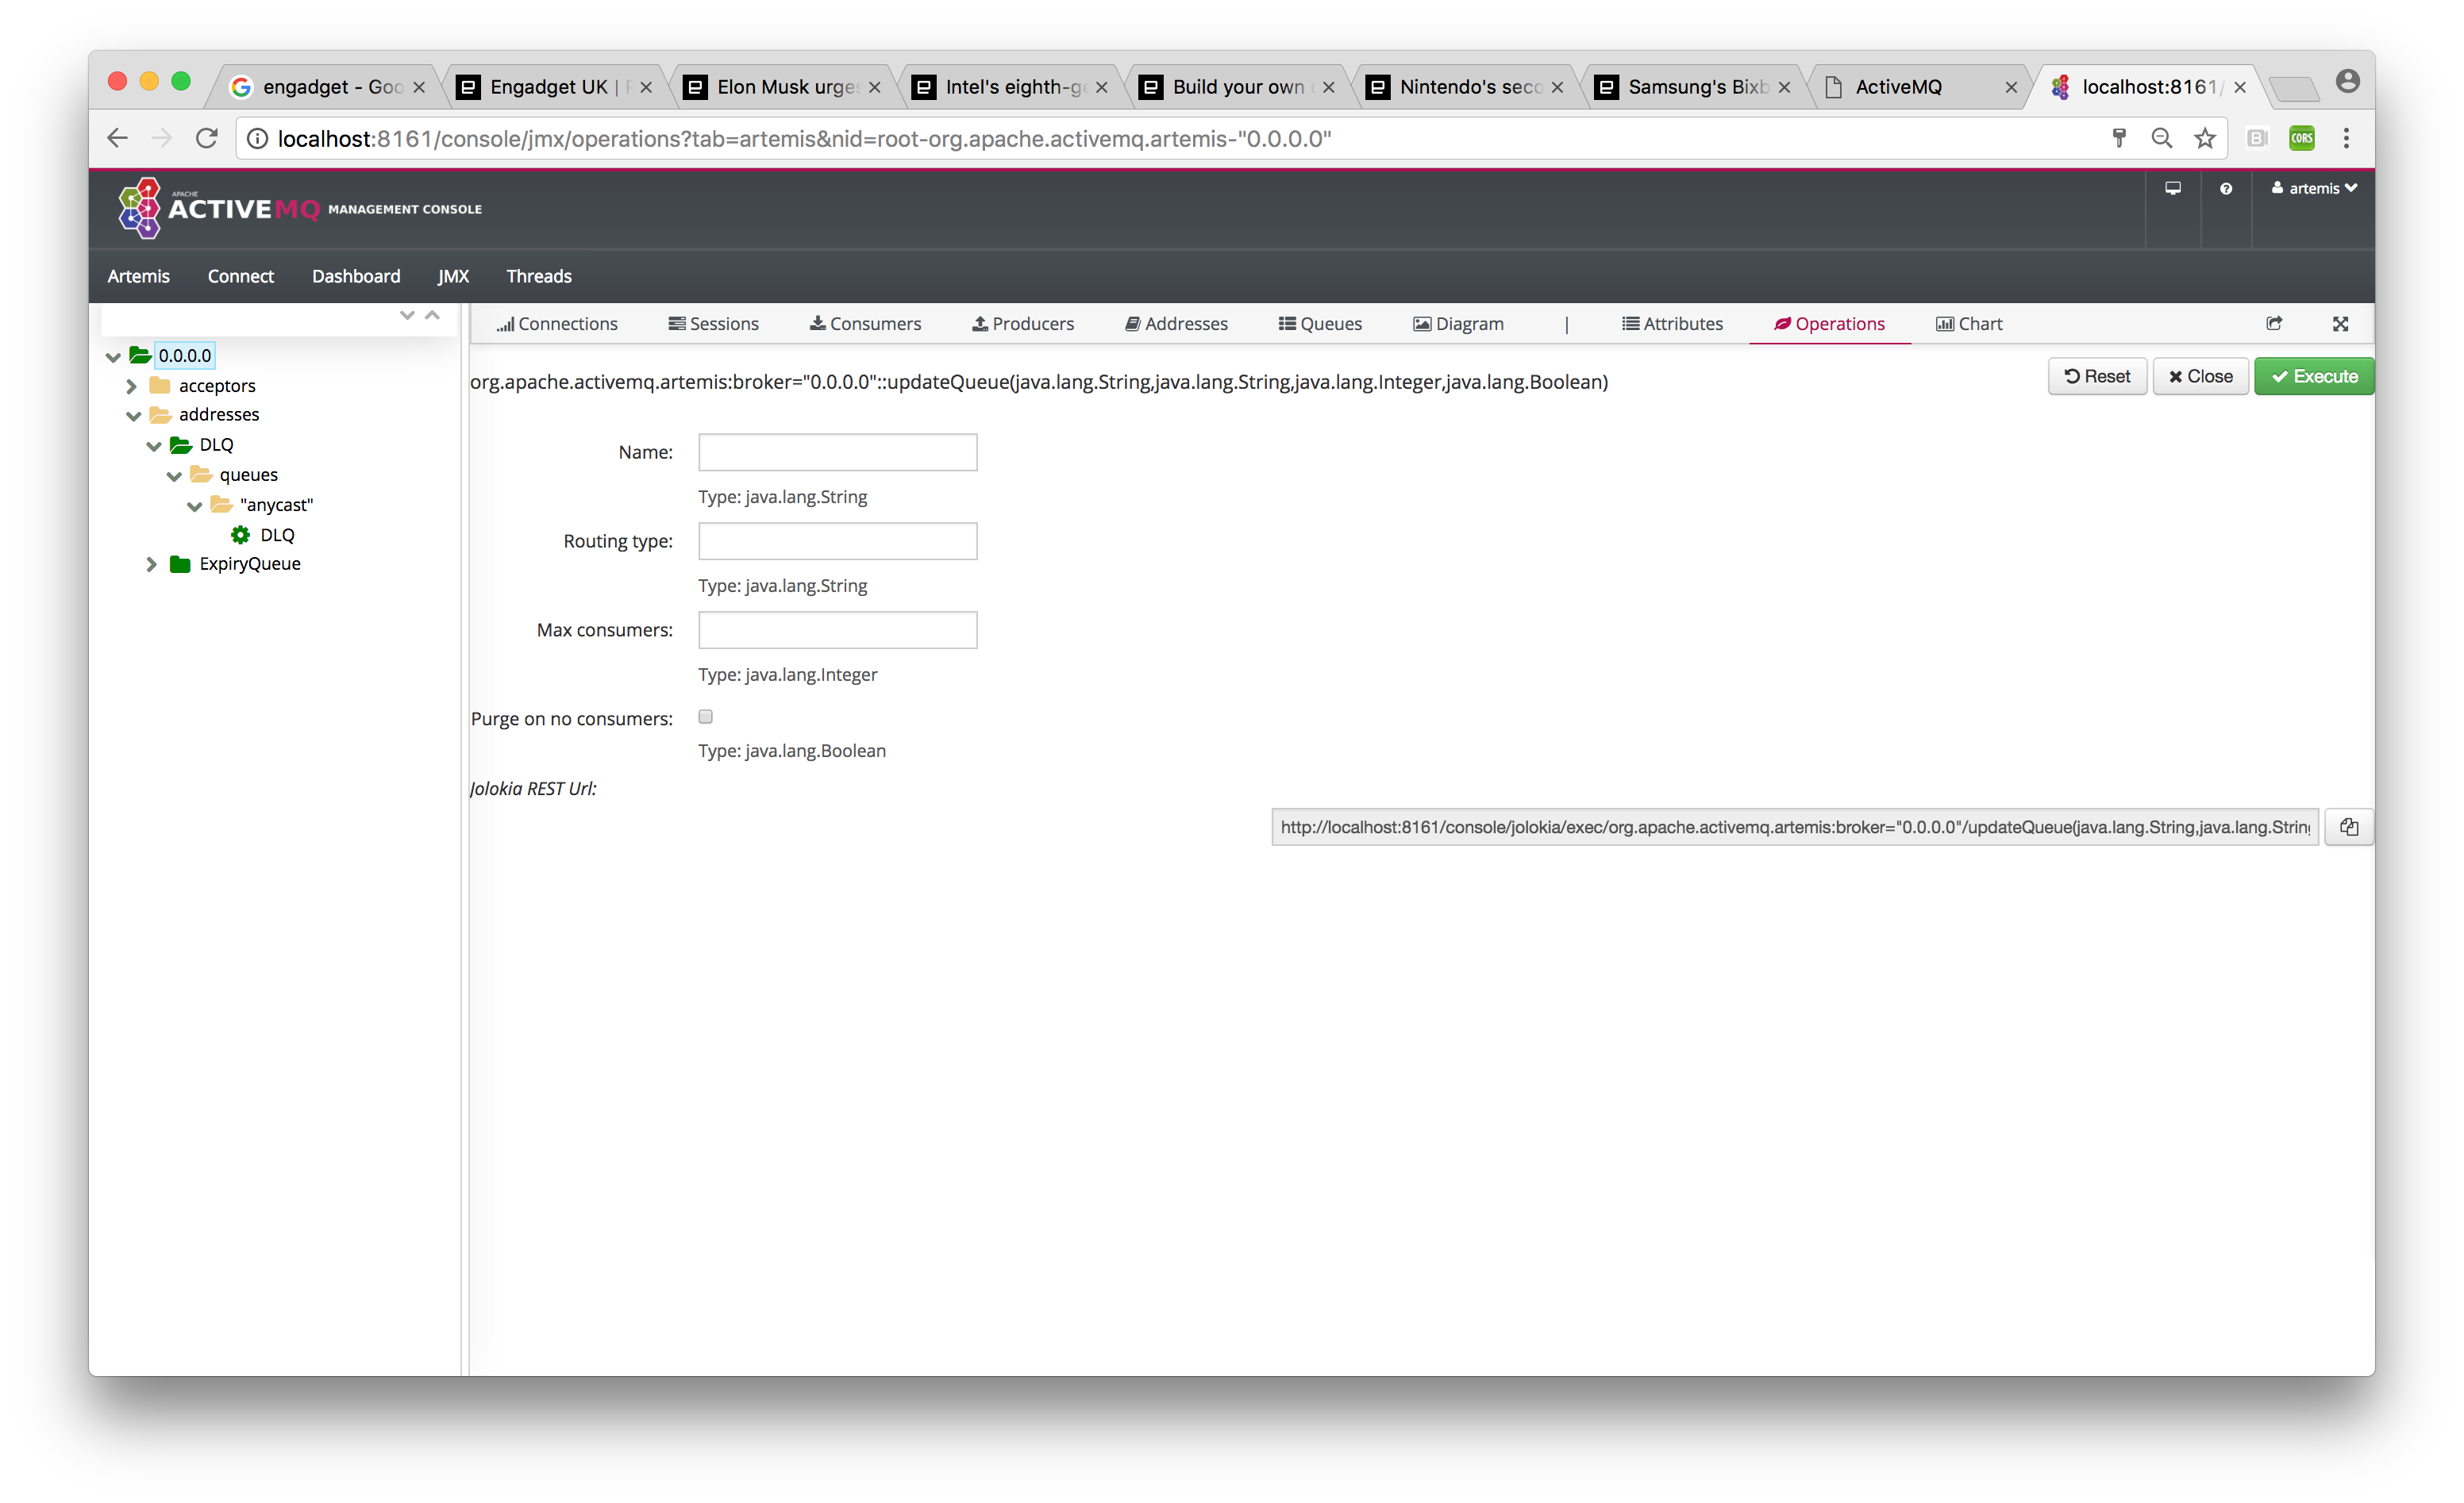Click the full screen expand icon

coord(2340,324)
